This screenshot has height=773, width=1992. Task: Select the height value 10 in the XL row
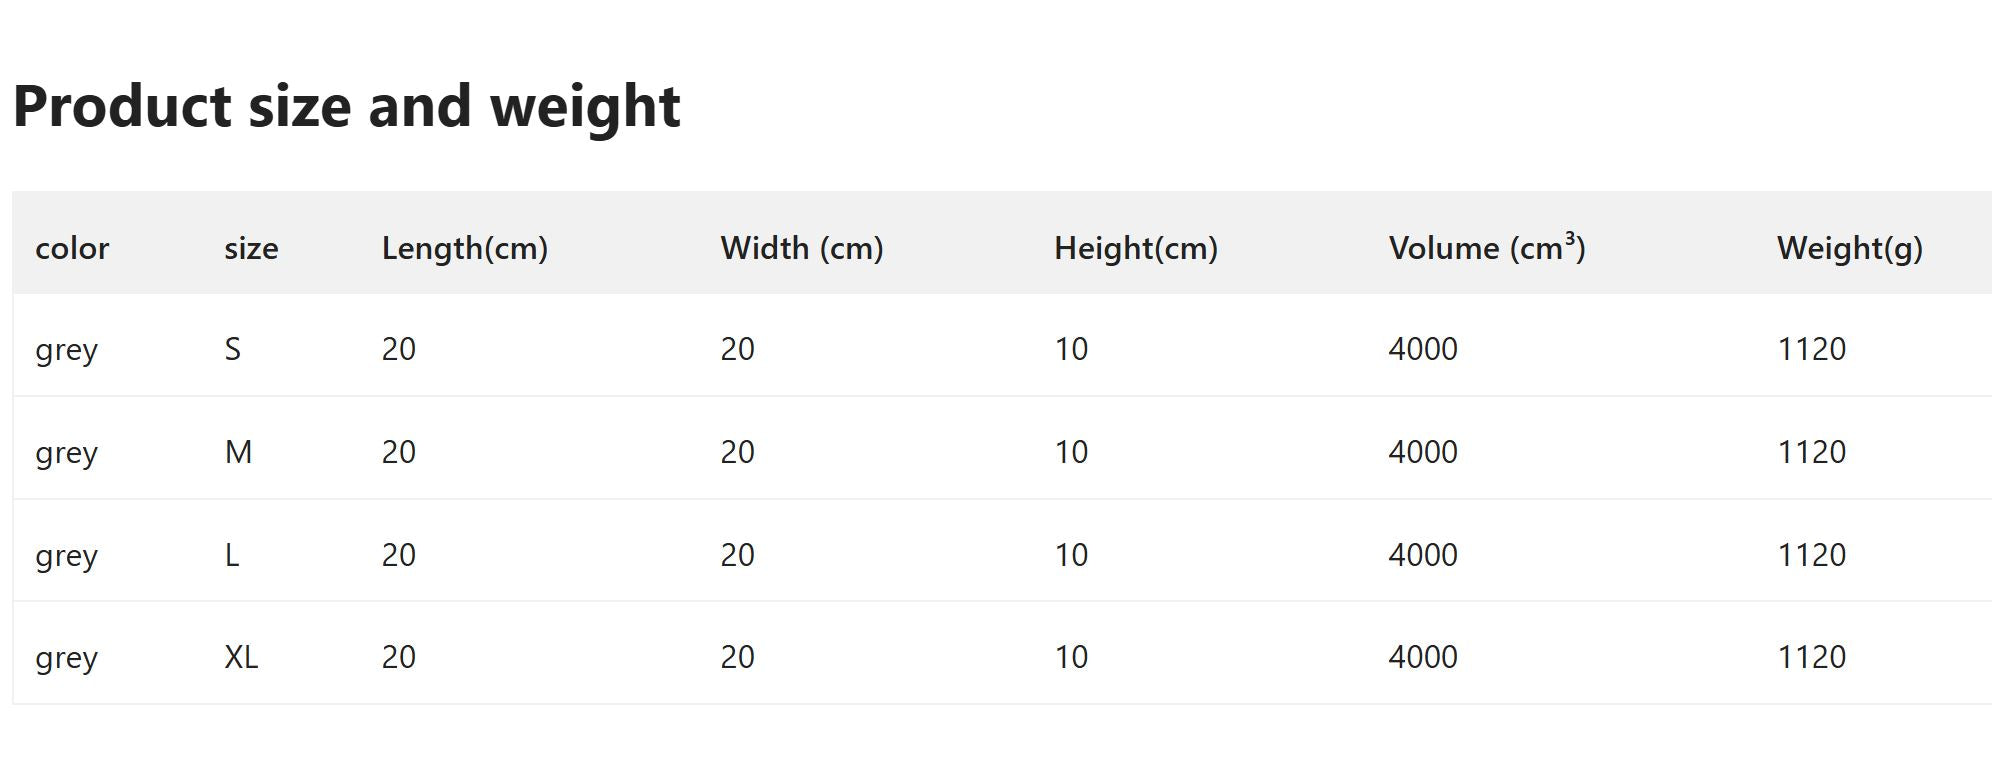coord(1071,657)
